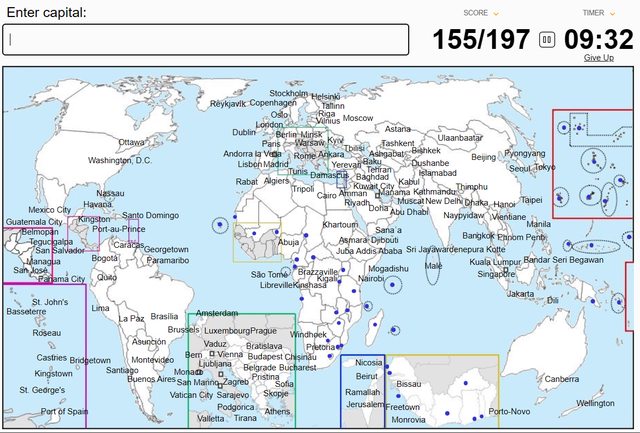Click the Moscow label on the map
The width and height of the screenshot is (640, 433).
click(x=357, y=118)
